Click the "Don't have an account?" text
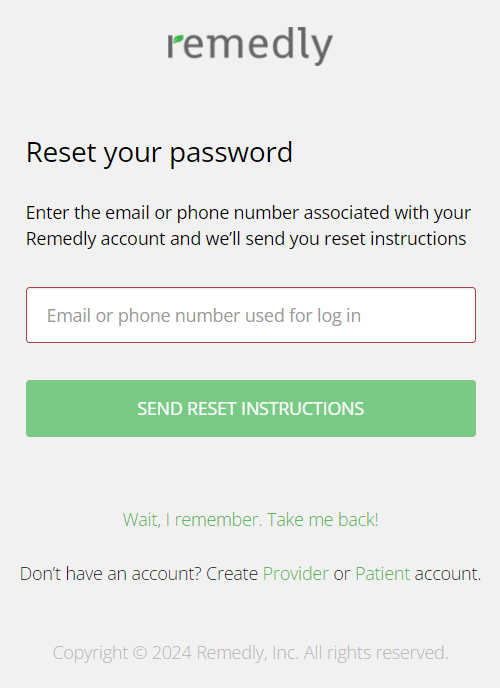This screenshot has width=500, height=688. pyautogui.click(x=111, y=574)
